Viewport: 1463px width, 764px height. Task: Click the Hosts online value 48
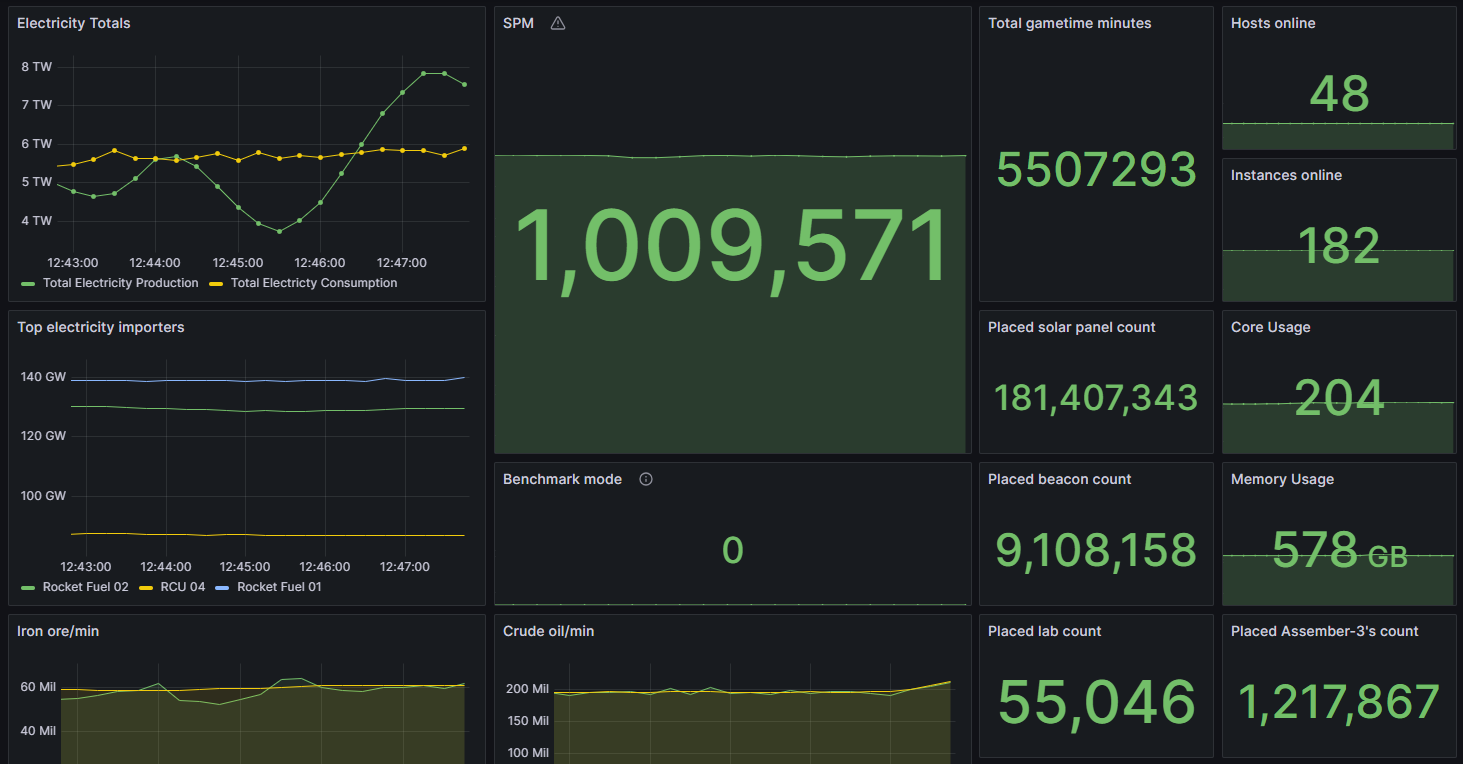[1339, 94]
